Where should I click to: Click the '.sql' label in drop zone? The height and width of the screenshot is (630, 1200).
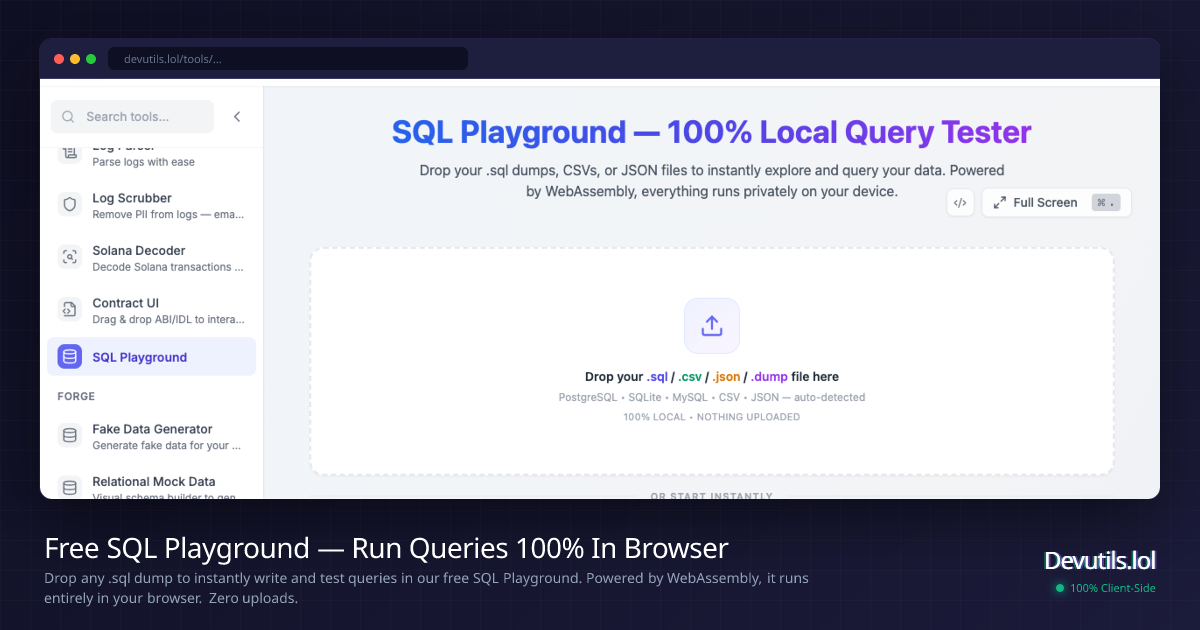coord(657,377)
